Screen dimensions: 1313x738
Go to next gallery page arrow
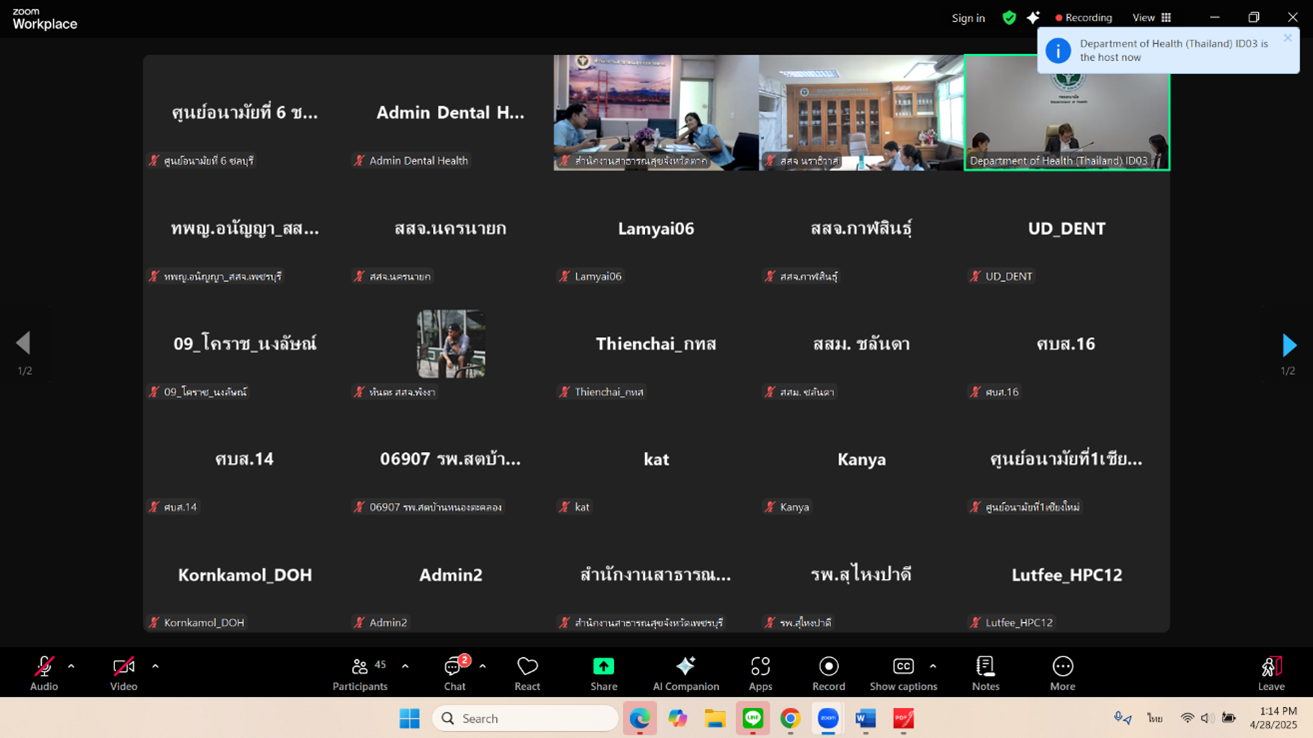[1289, 345]
